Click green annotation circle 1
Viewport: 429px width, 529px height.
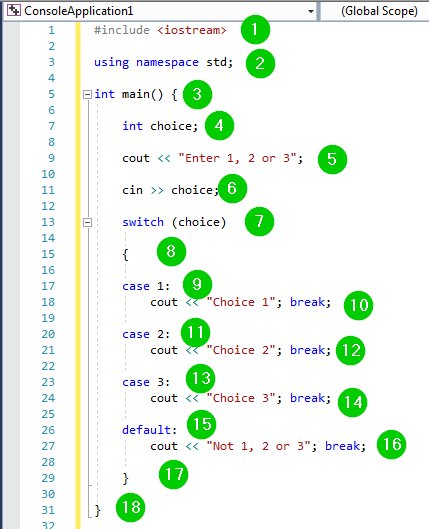(x=255, y=30)
